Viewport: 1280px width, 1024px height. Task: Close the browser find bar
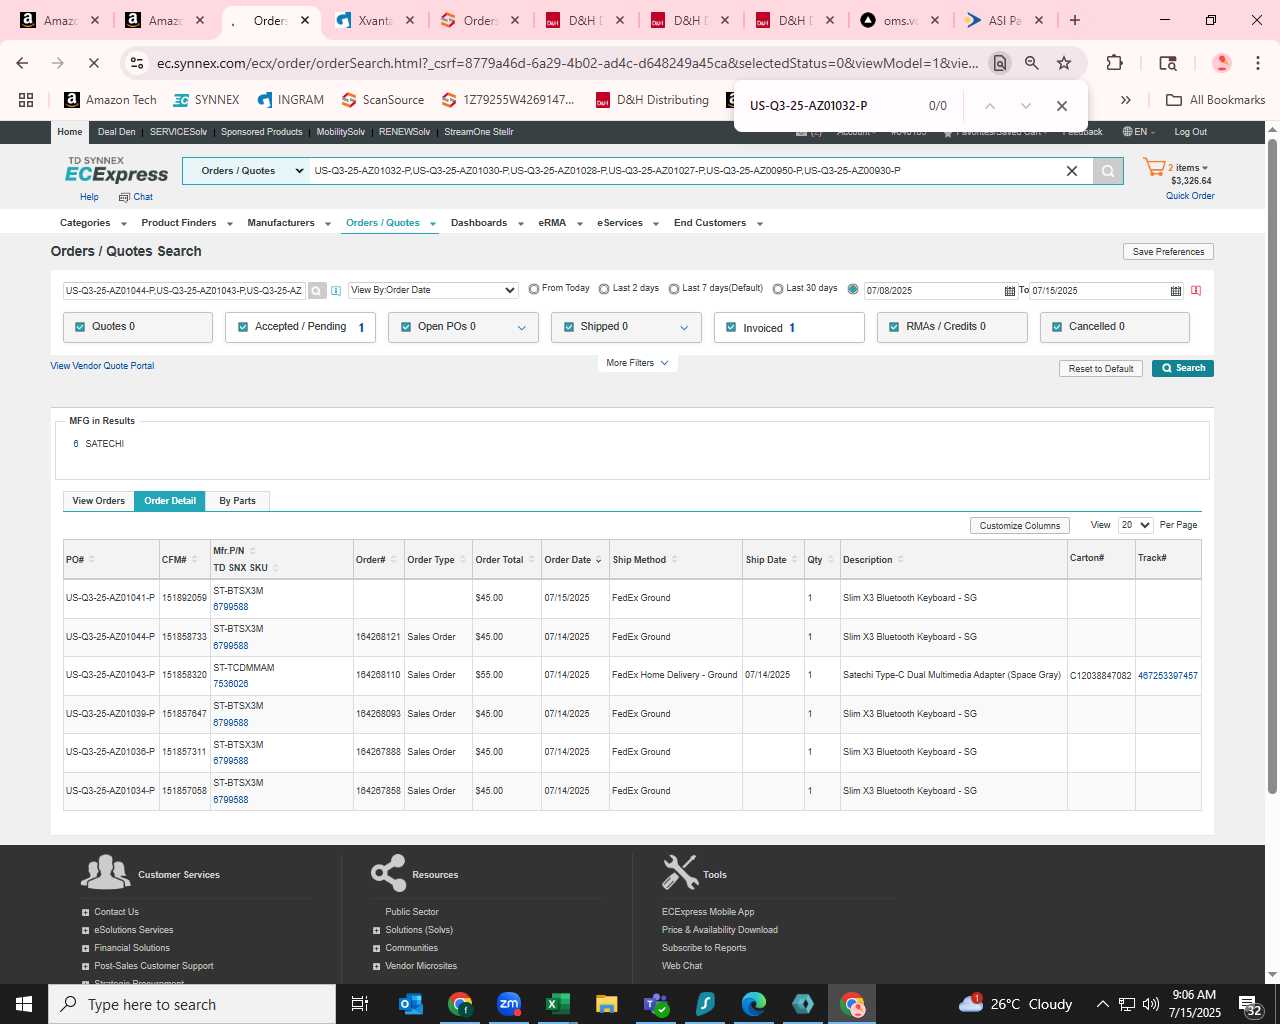[1062, 106]
